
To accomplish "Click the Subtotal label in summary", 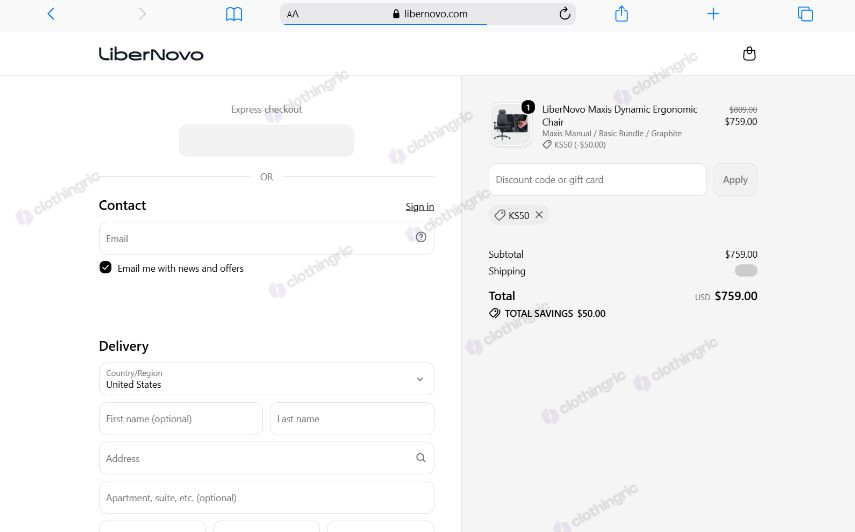I will point(506,254).
